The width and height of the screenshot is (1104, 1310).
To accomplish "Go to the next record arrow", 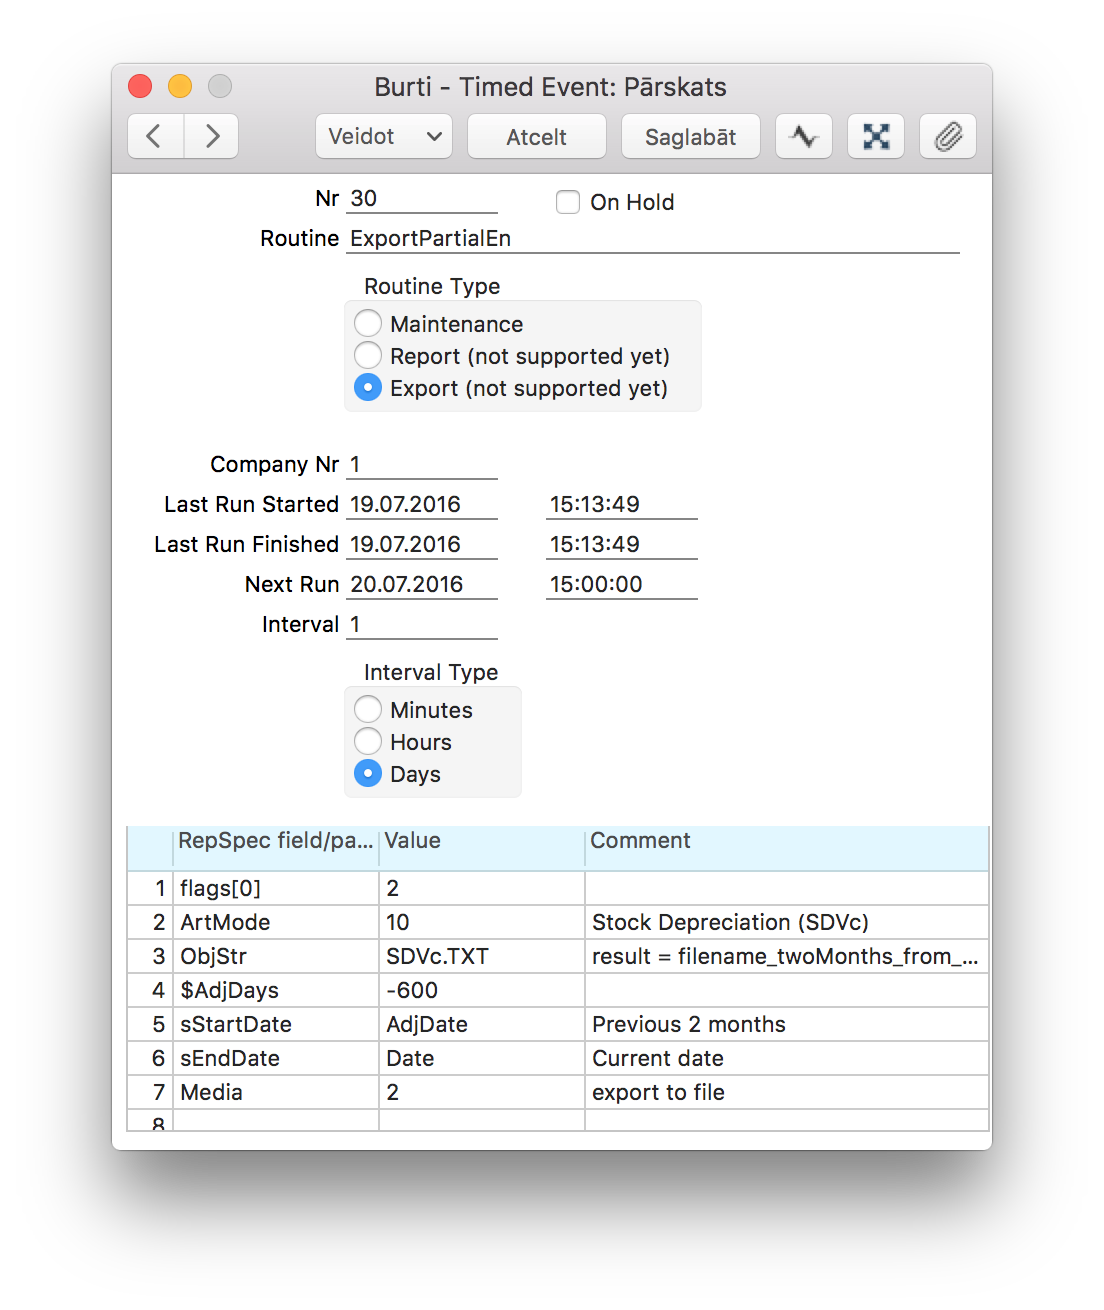I will 211,136.
